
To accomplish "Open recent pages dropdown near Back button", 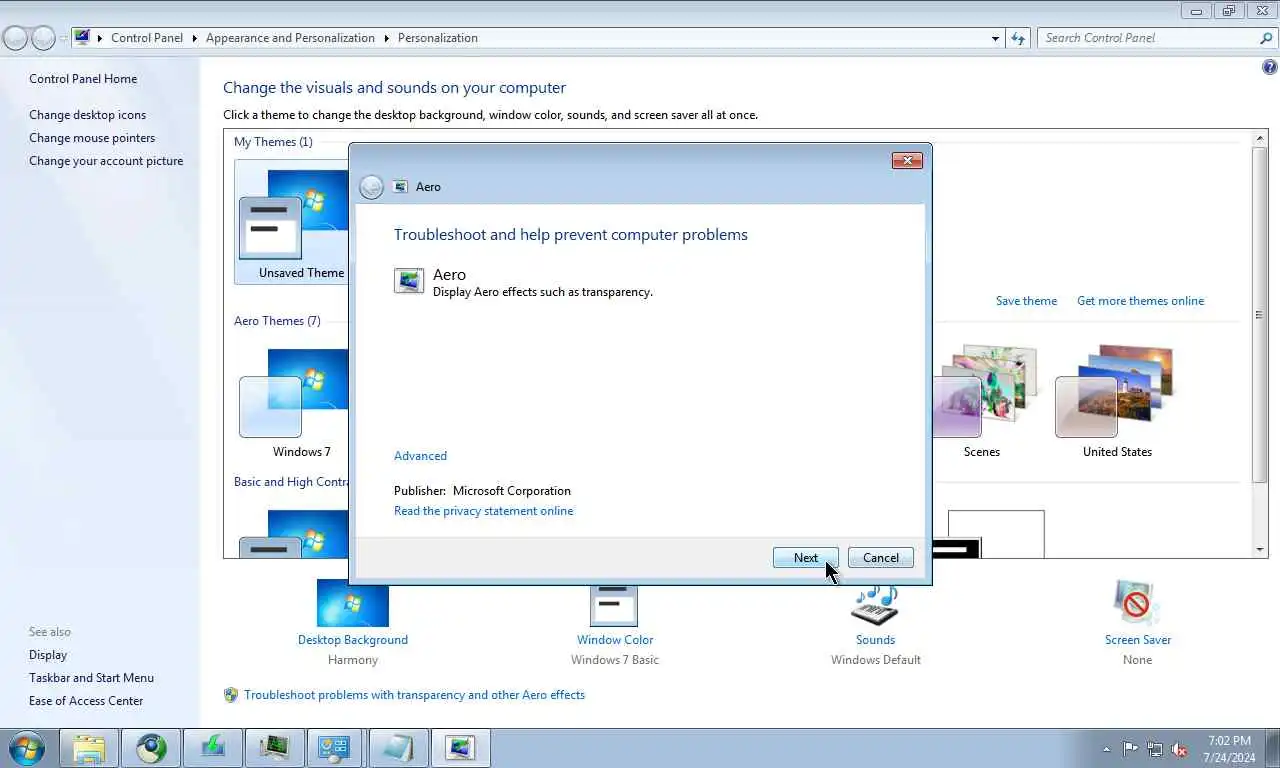I will tap(63, 38).
